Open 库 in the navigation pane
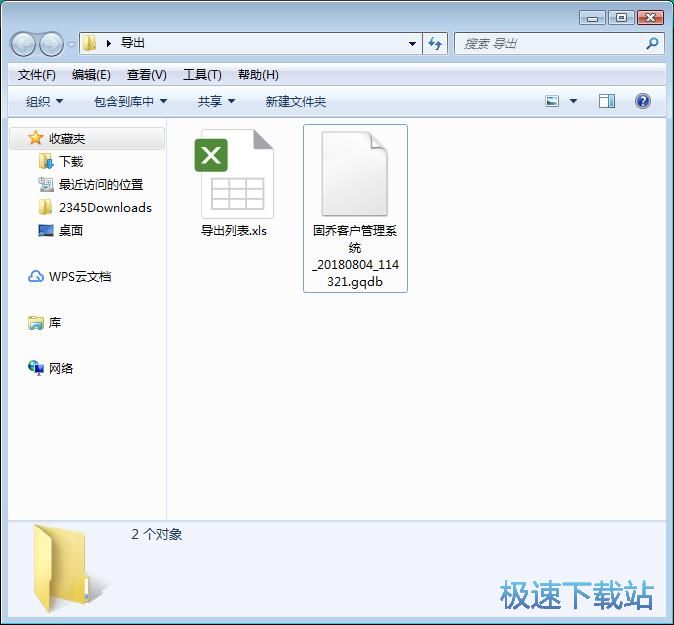The image size is (674, 625). (x=55, y=322)
